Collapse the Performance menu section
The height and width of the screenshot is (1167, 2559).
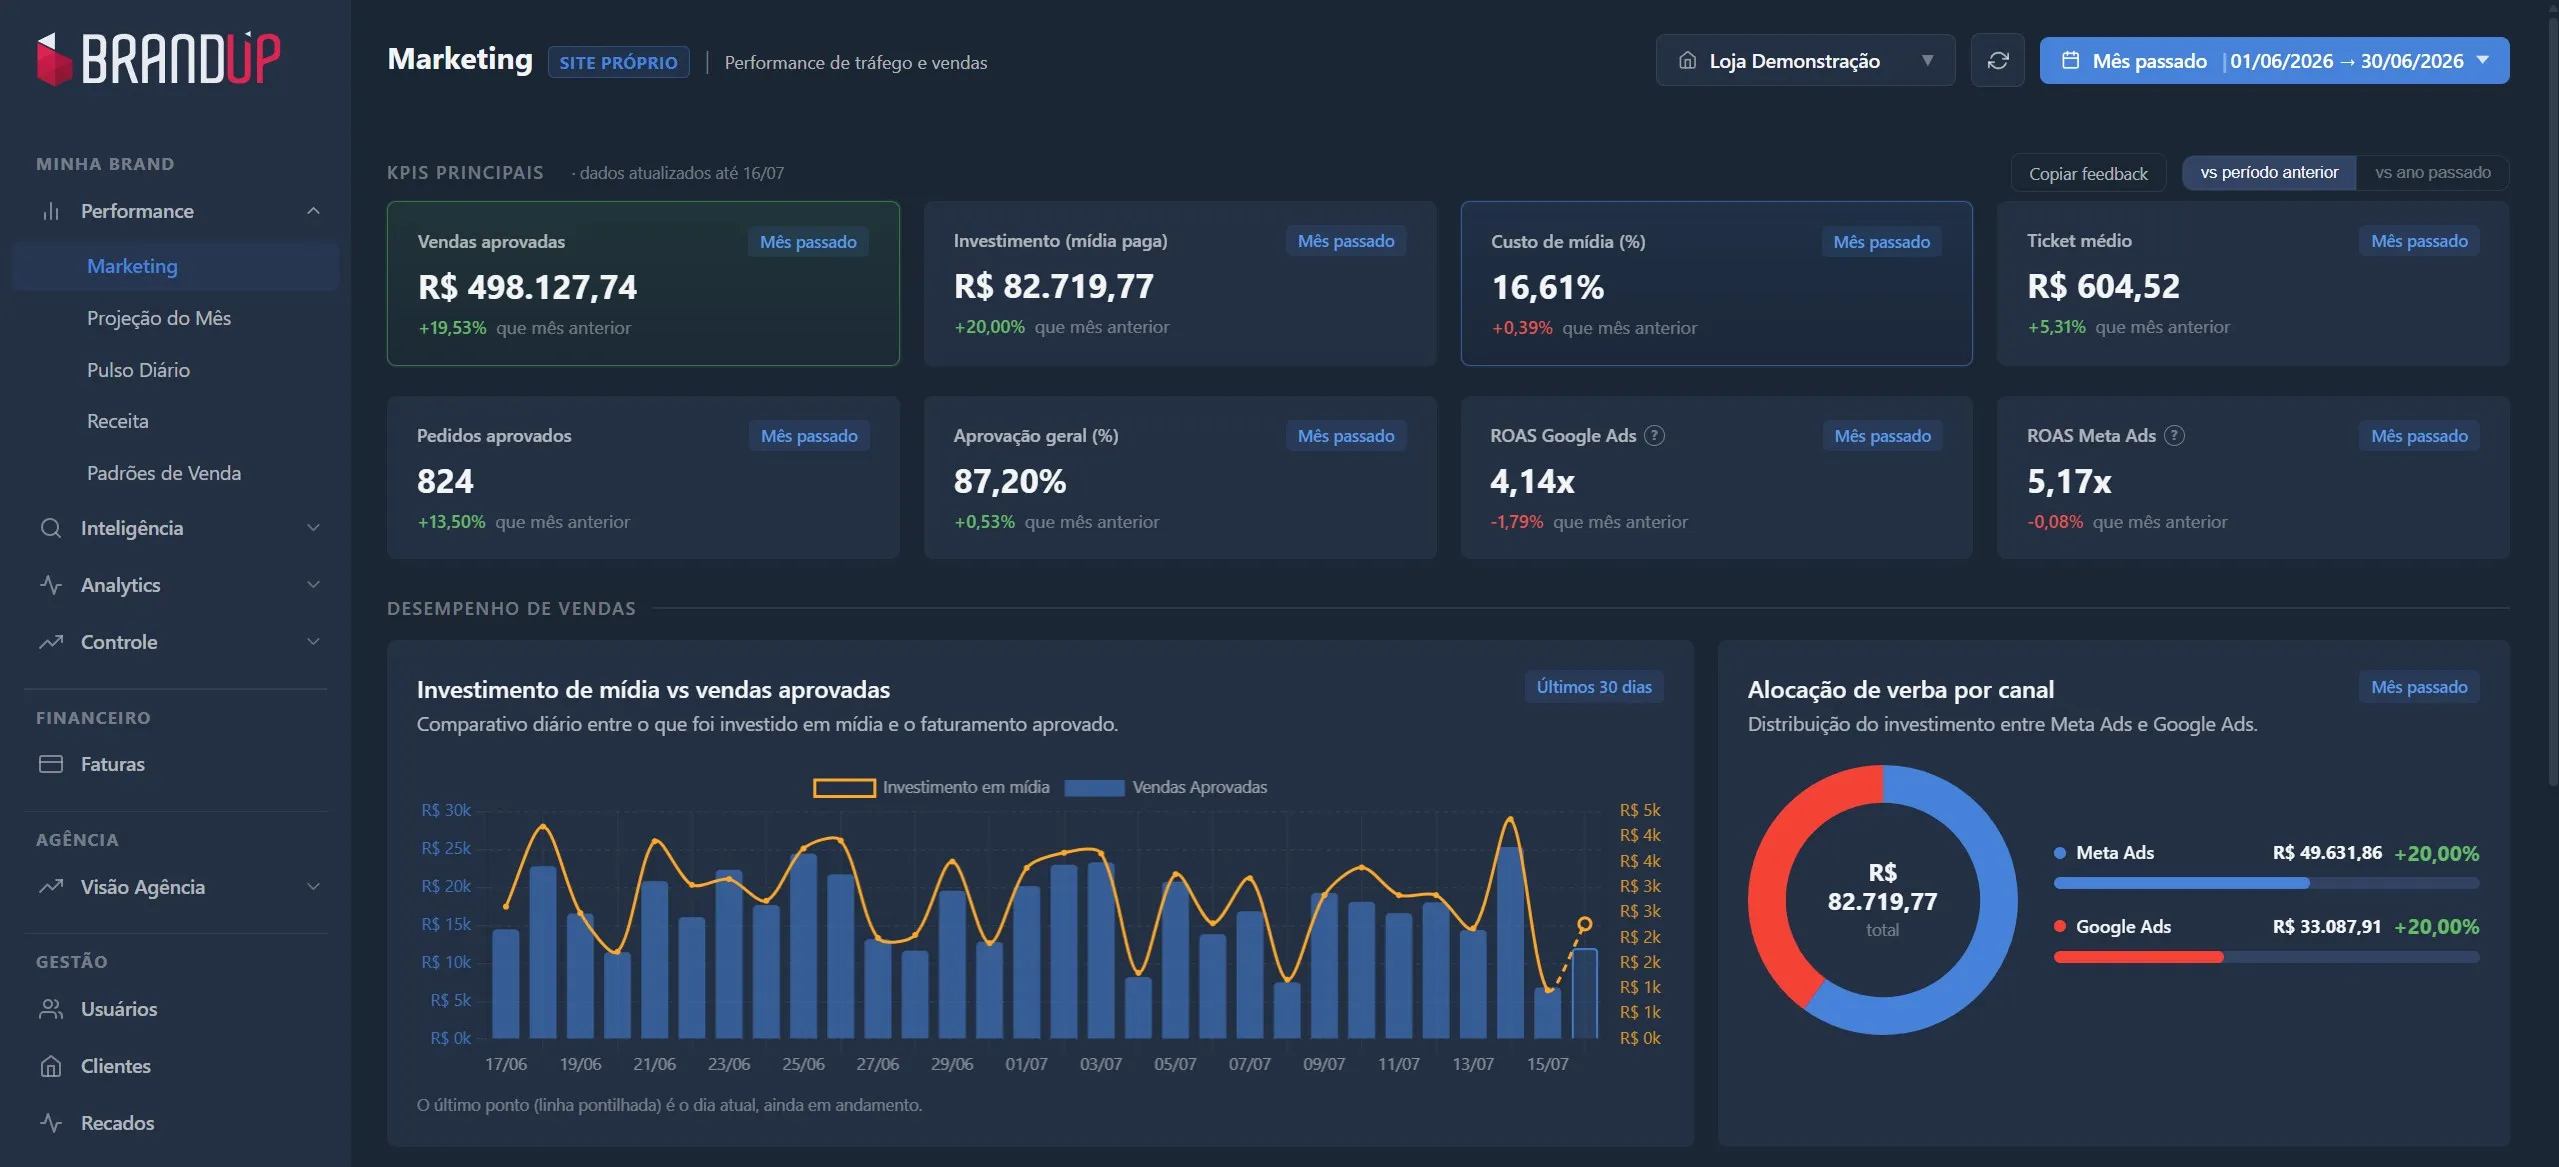pyautogui.click(x=313, y=211)
